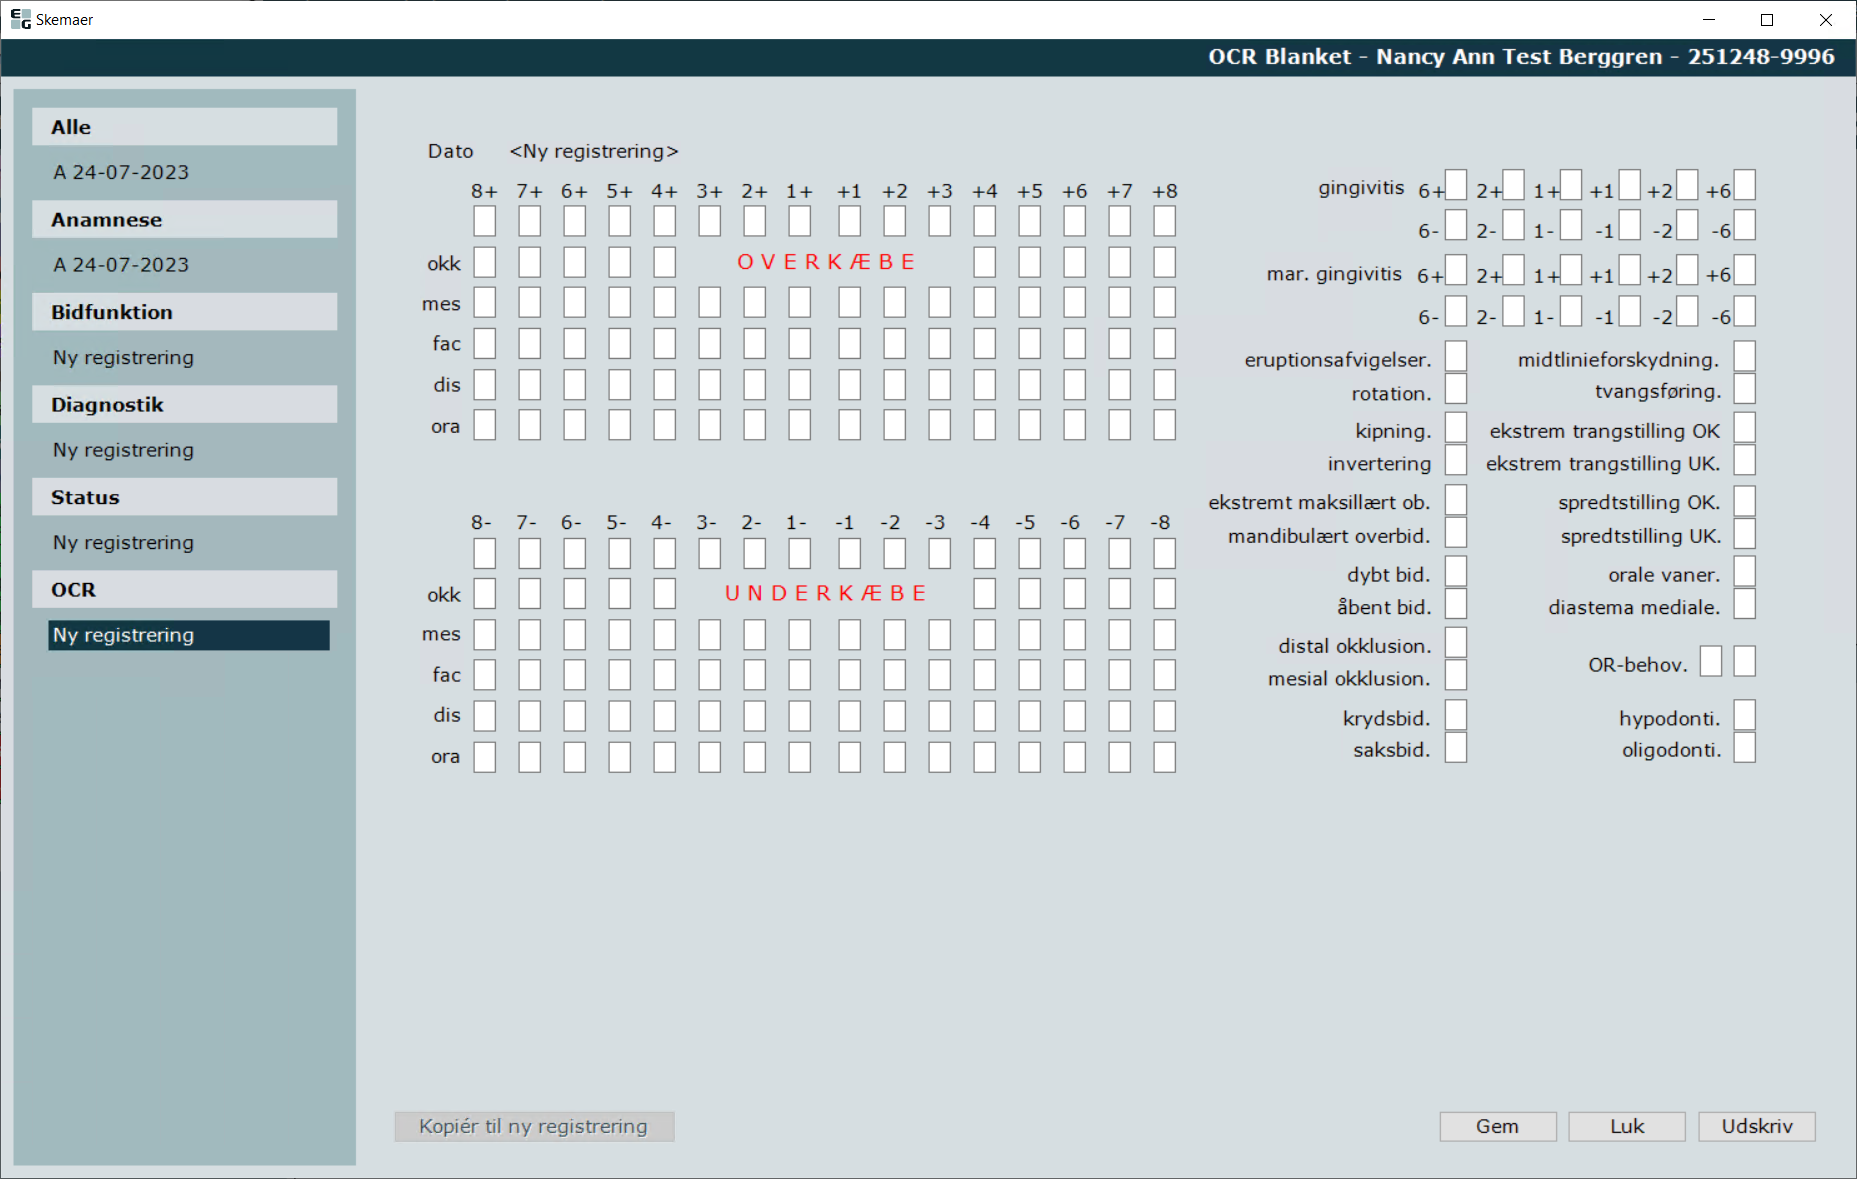Check mandibulært overbid box

click(1456, 532)
